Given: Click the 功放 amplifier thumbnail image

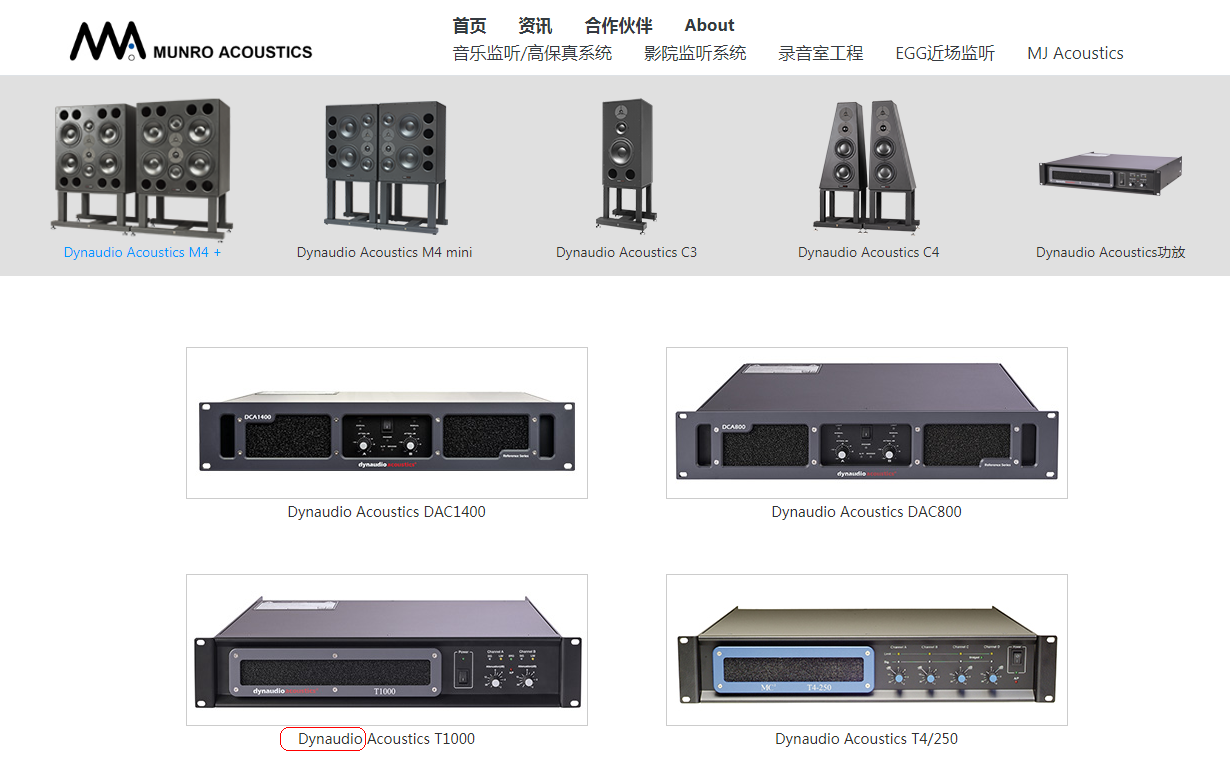Looking at the screenshot, I should pos(1111,173).
